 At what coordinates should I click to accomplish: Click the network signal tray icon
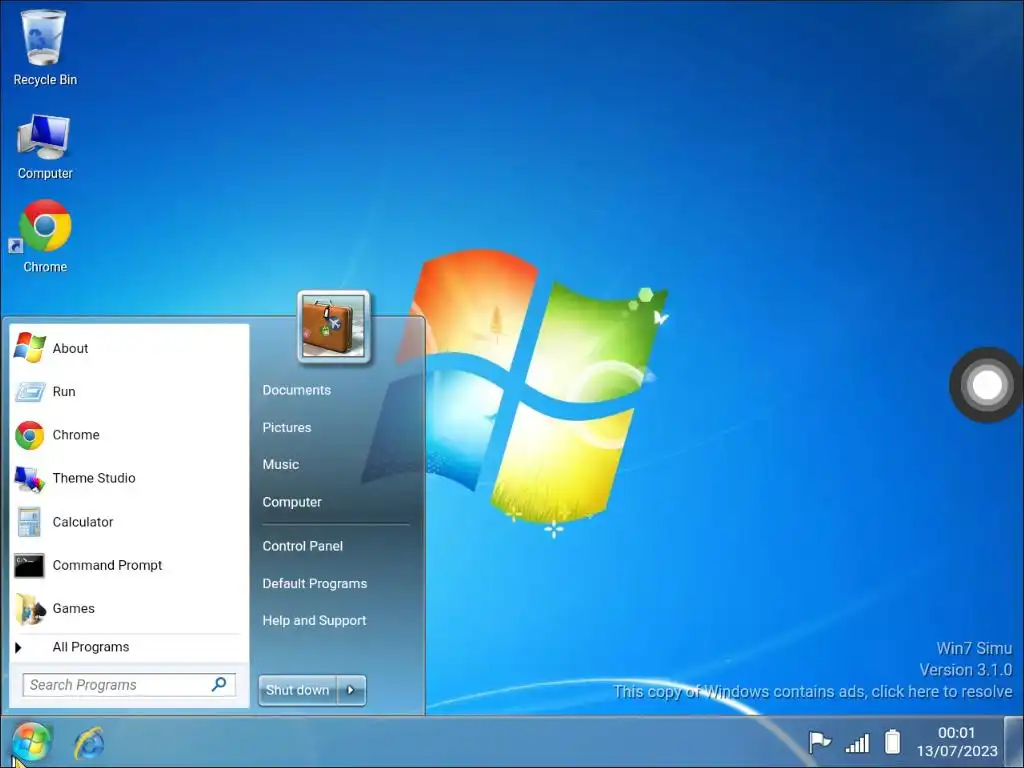pyautogui.click(x=857, y=743)
